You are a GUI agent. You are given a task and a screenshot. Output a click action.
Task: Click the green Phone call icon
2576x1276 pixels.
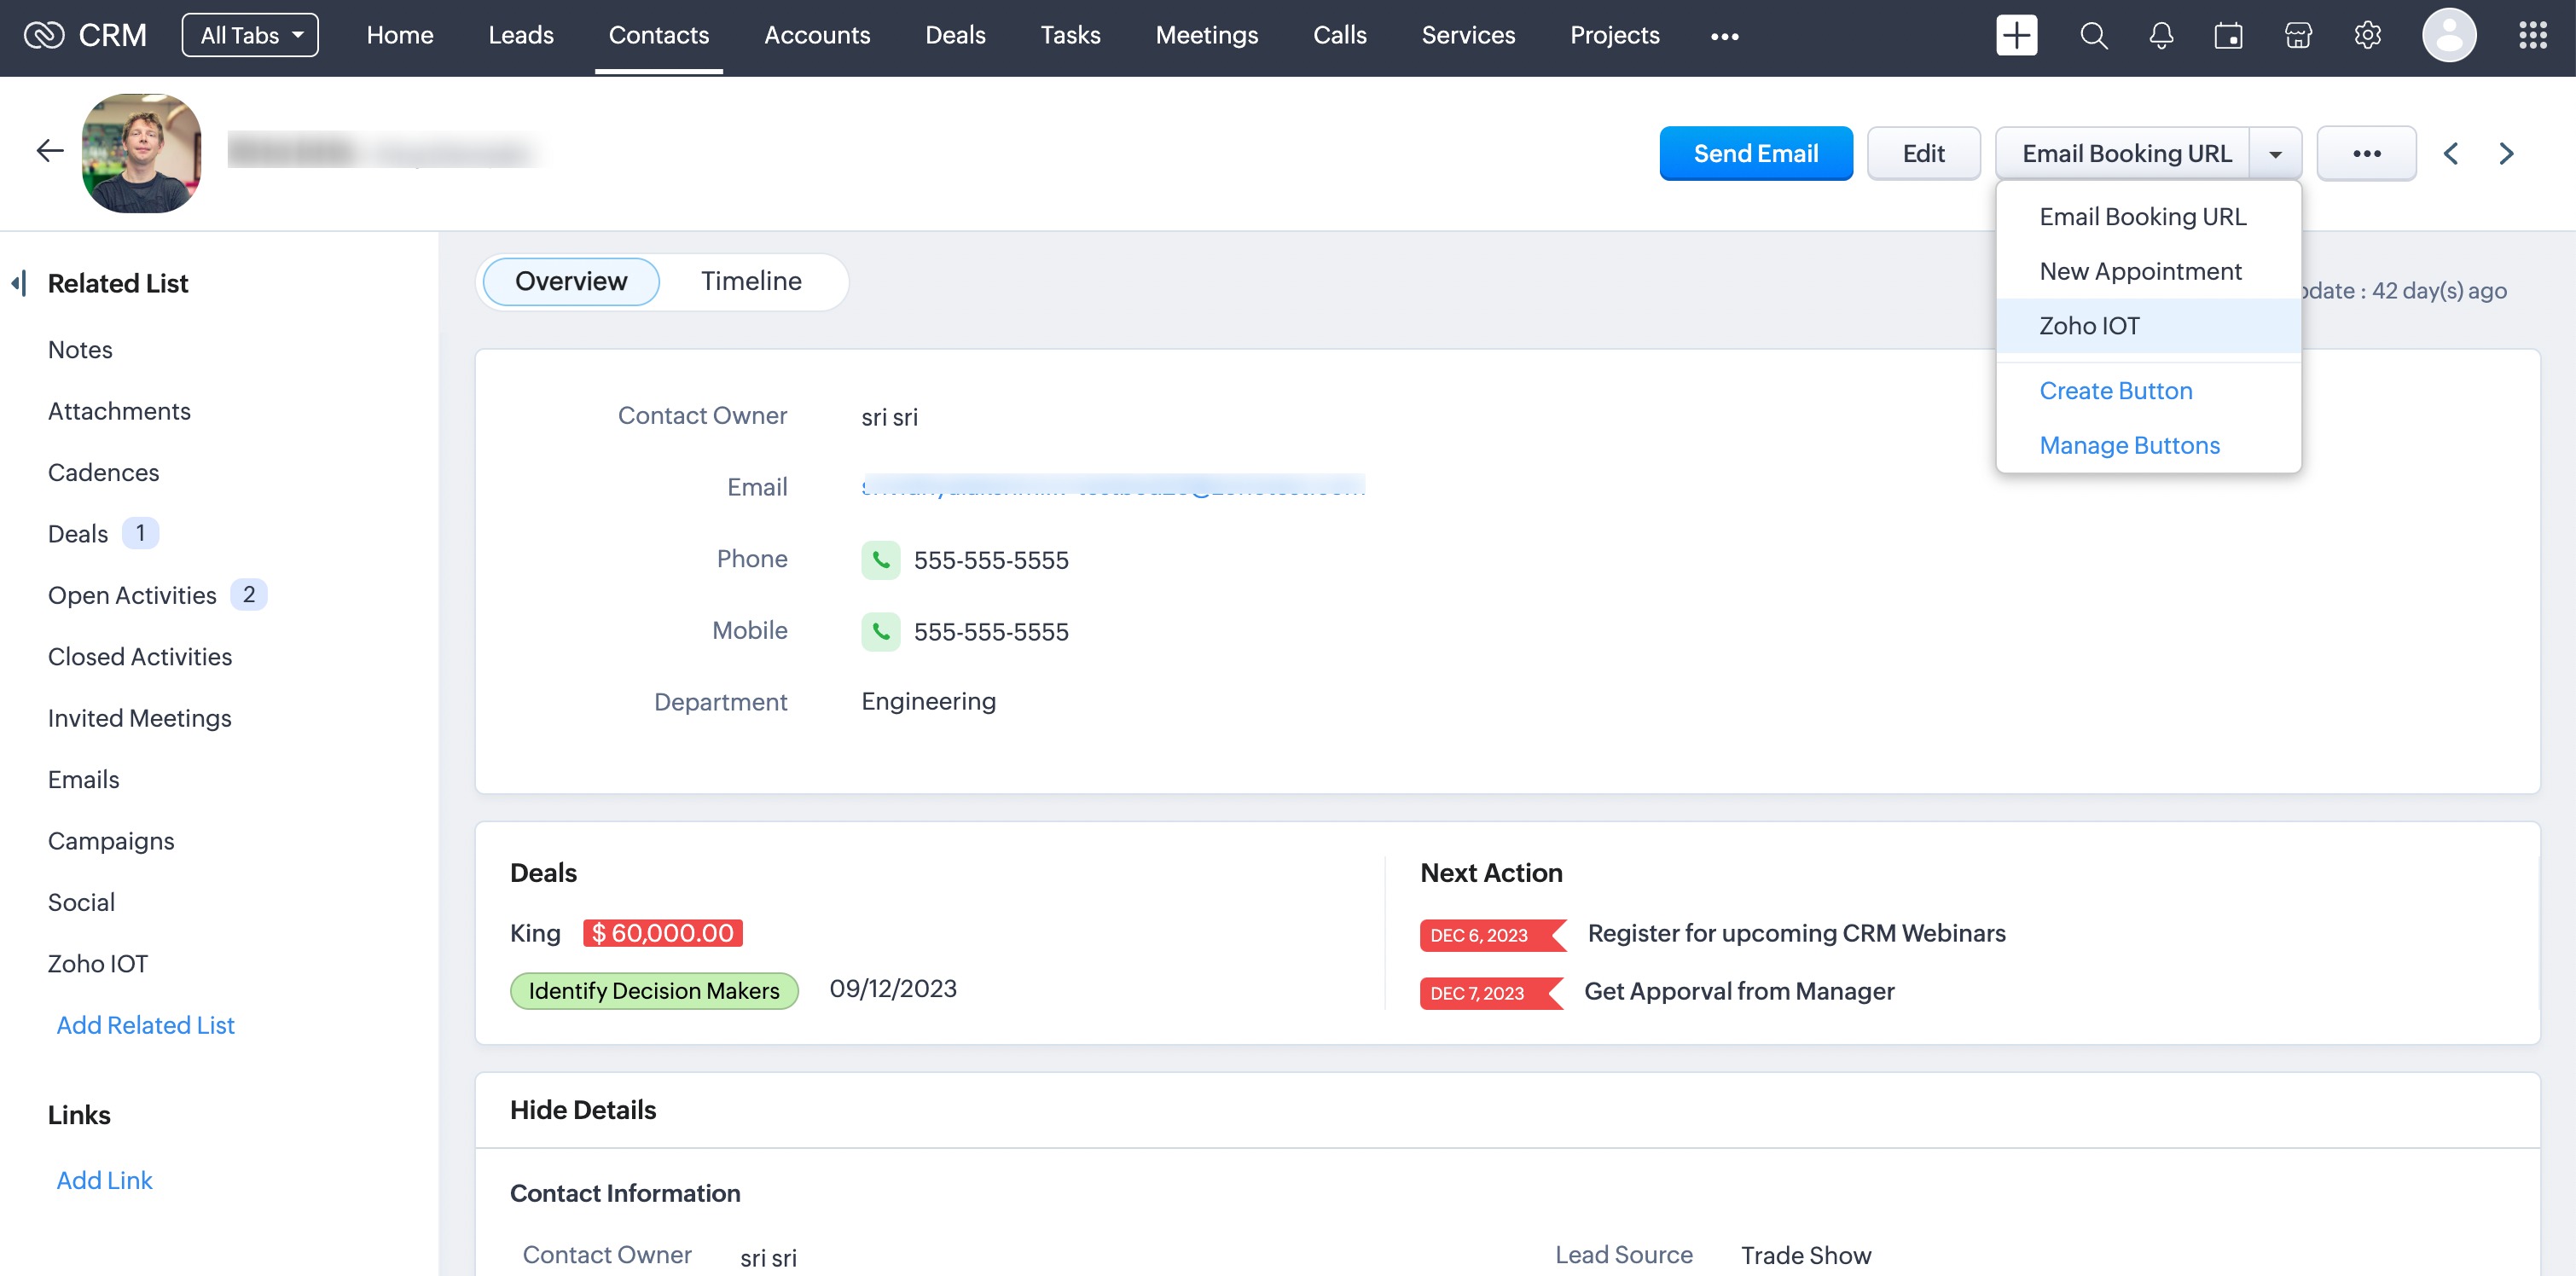click(x=880, y=560)
